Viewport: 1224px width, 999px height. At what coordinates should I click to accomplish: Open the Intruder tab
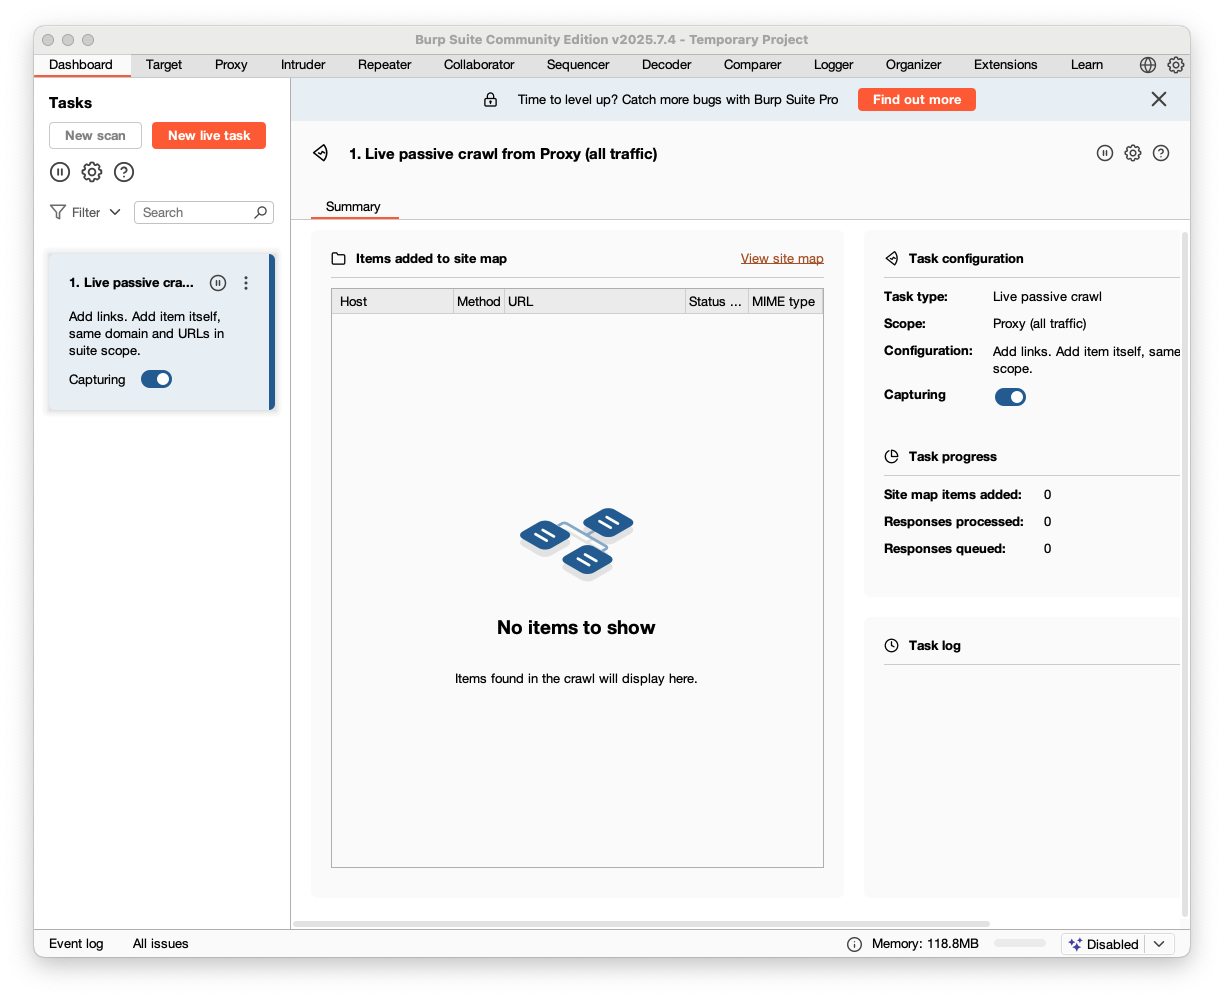pyautogui.click(x=303, y=65)
